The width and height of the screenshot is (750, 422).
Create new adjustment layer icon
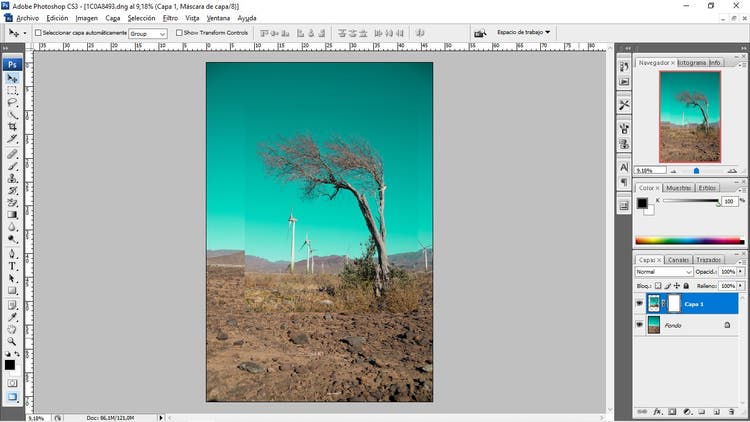[687, 411]
